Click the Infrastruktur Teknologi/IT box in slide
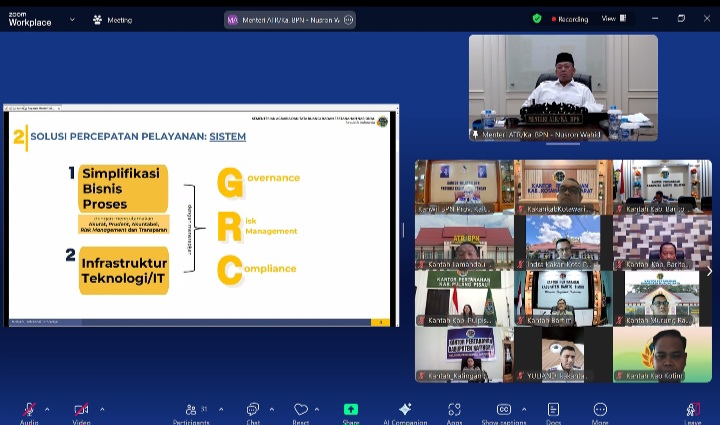Image resolution: width=720 pixels, height=425 pixels. point(124,270)
